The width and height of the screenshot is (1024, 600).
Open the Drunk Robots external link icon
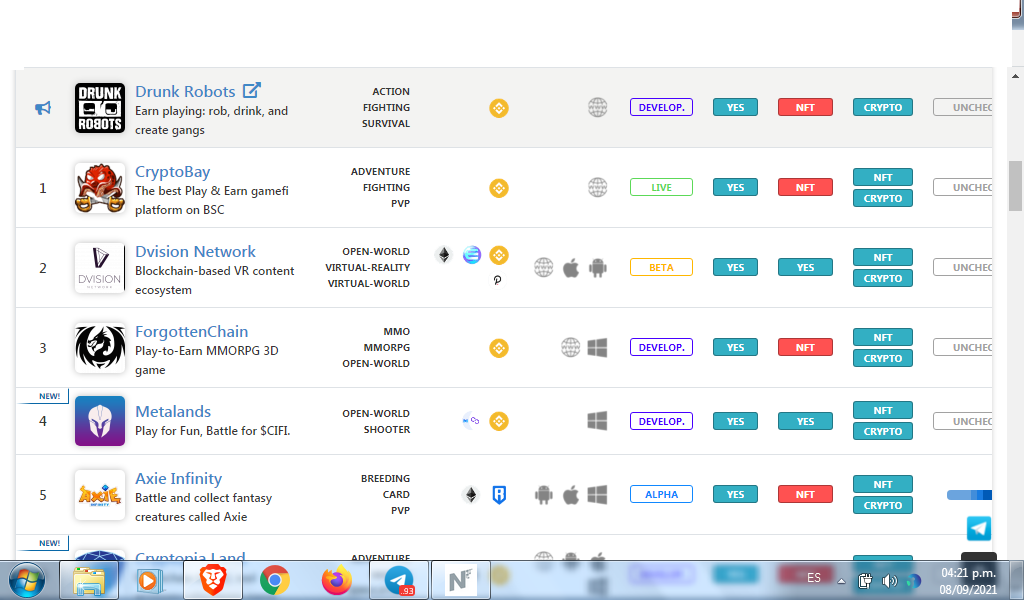pos(251,90)
